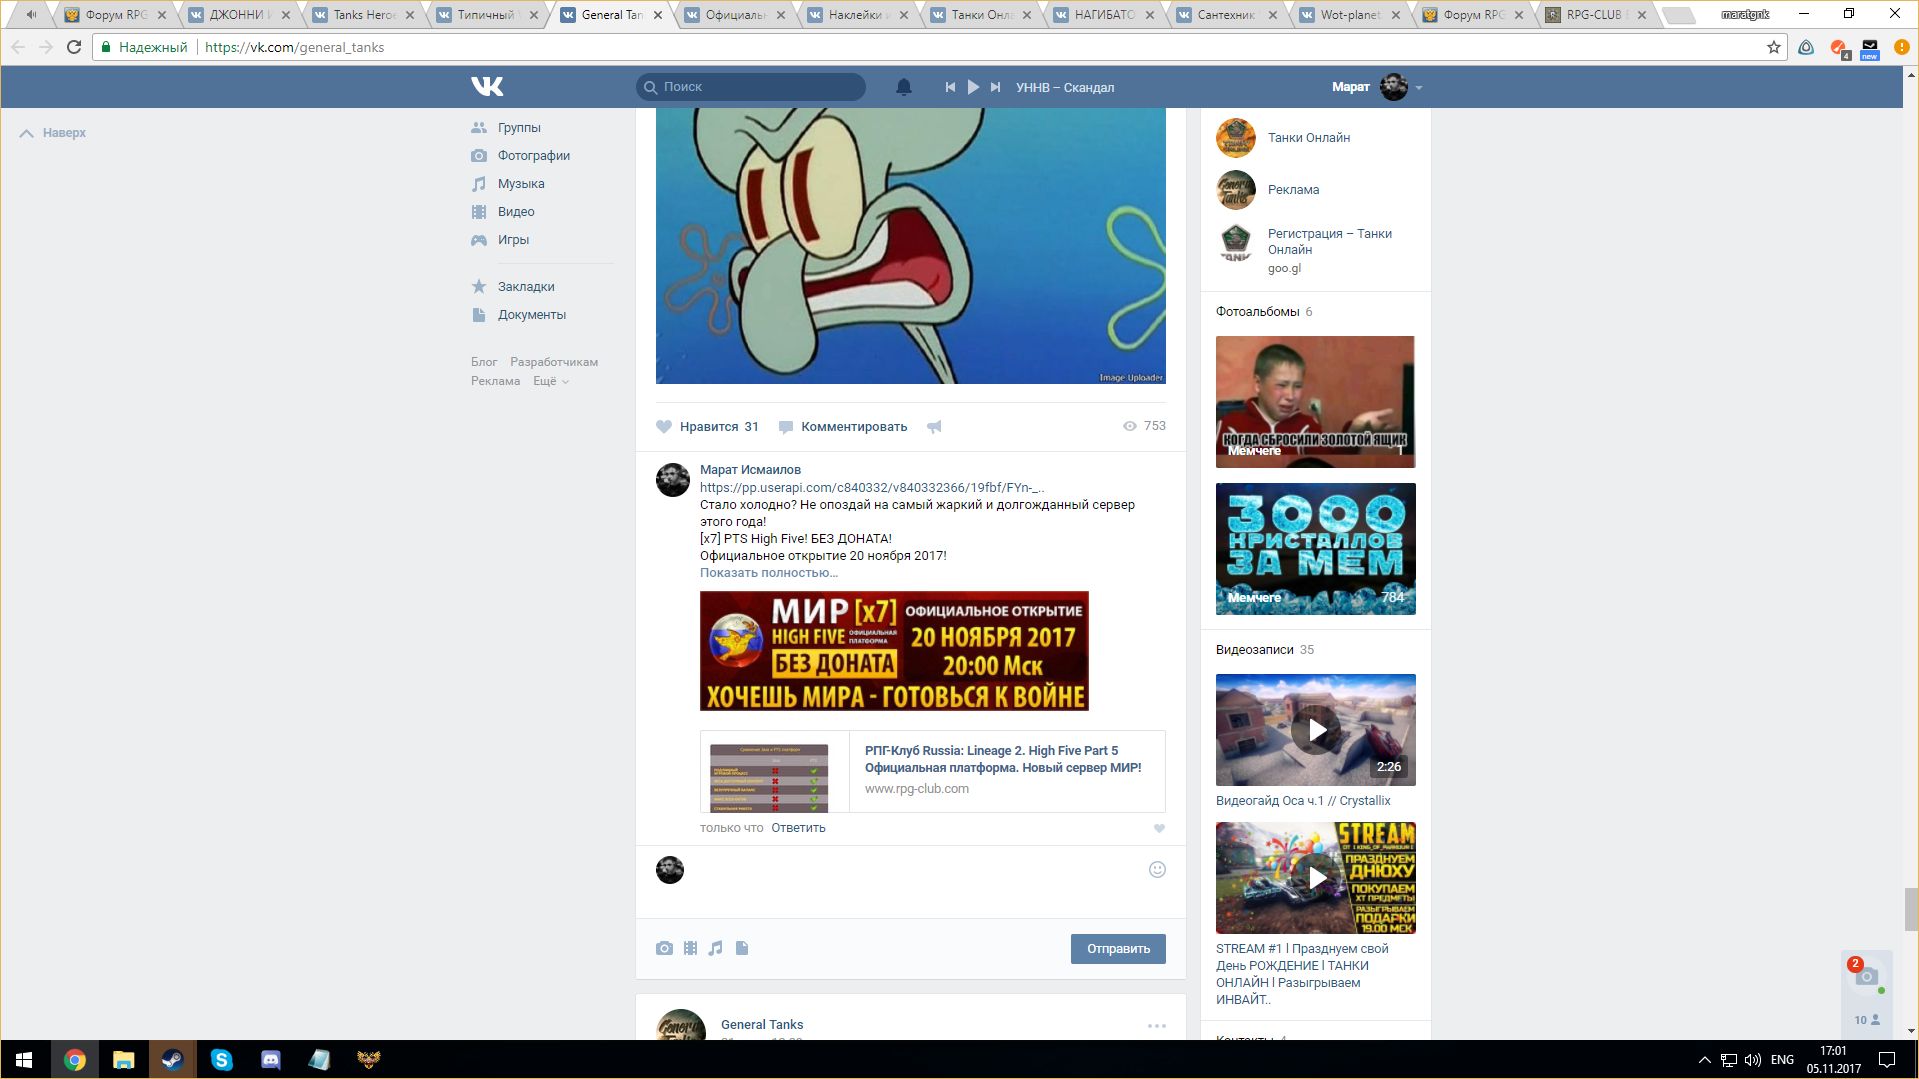Open Discord from the taskbar
Image resolution: width=1919 pixels, height=1079 pixels.
pos(270,1060)
